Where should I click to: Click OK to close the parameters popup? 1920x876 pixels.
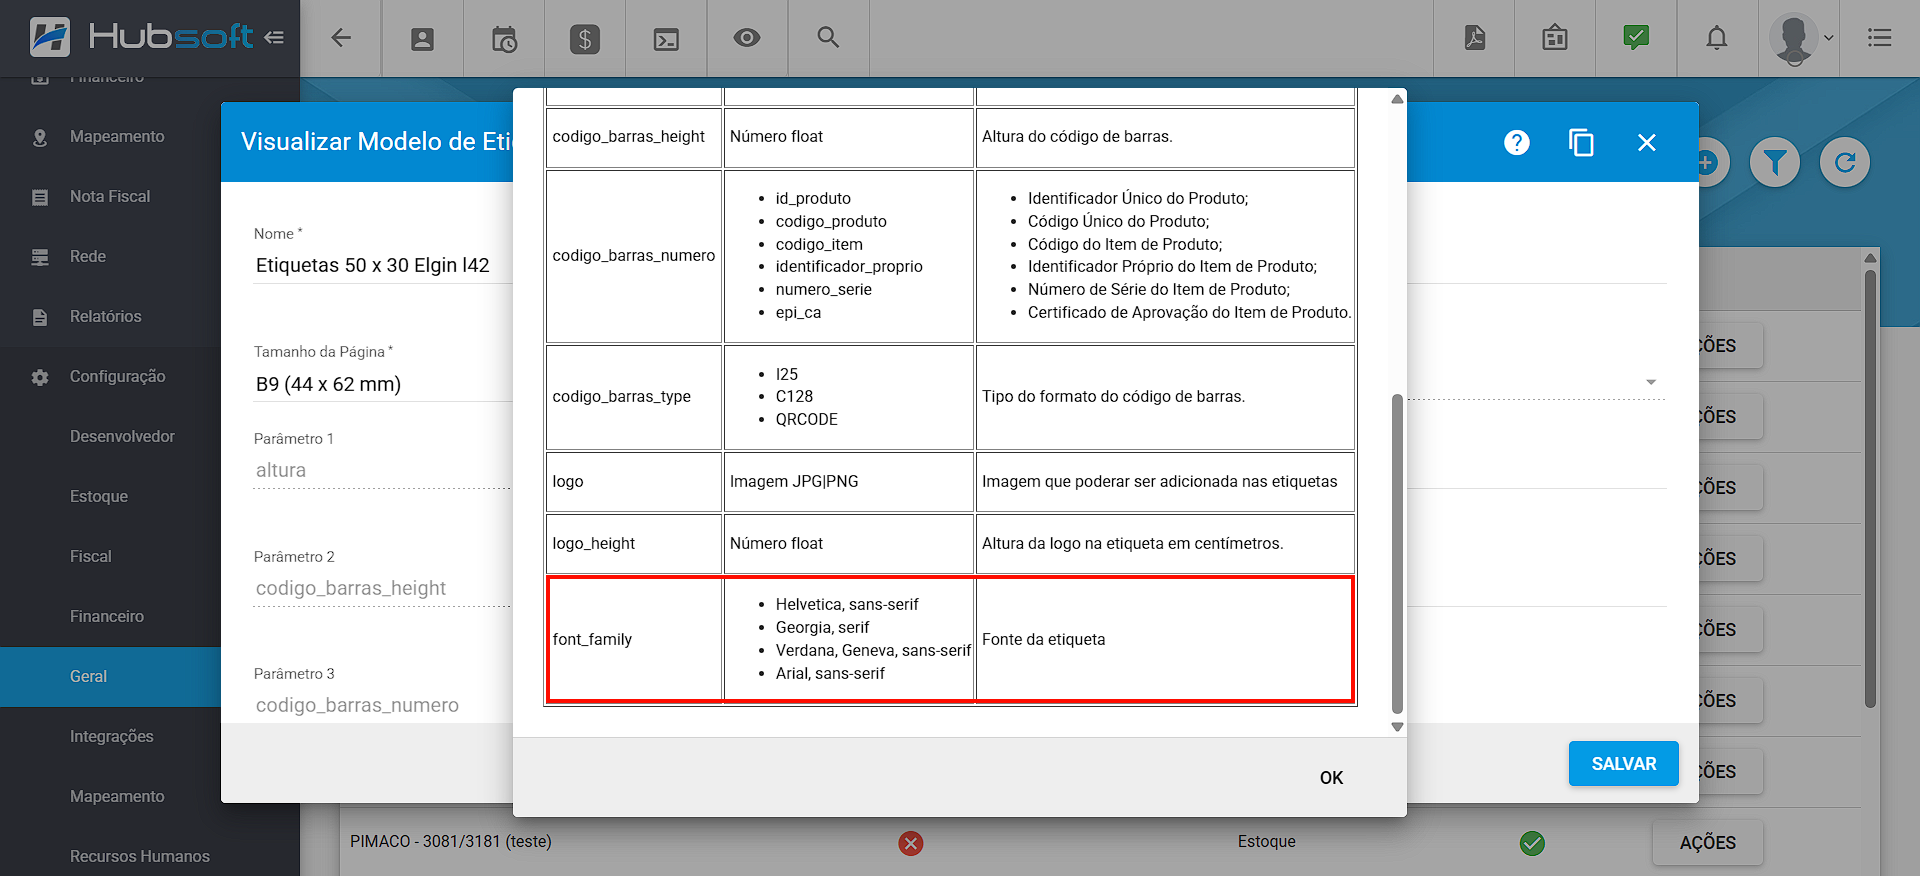(x=1331, y=778)
